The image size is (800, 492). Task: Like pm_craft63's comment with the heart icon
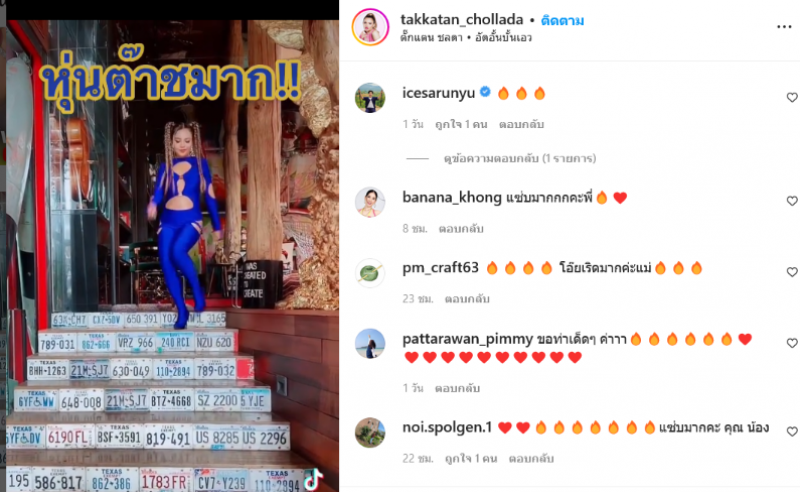click(x=791, y=272)
